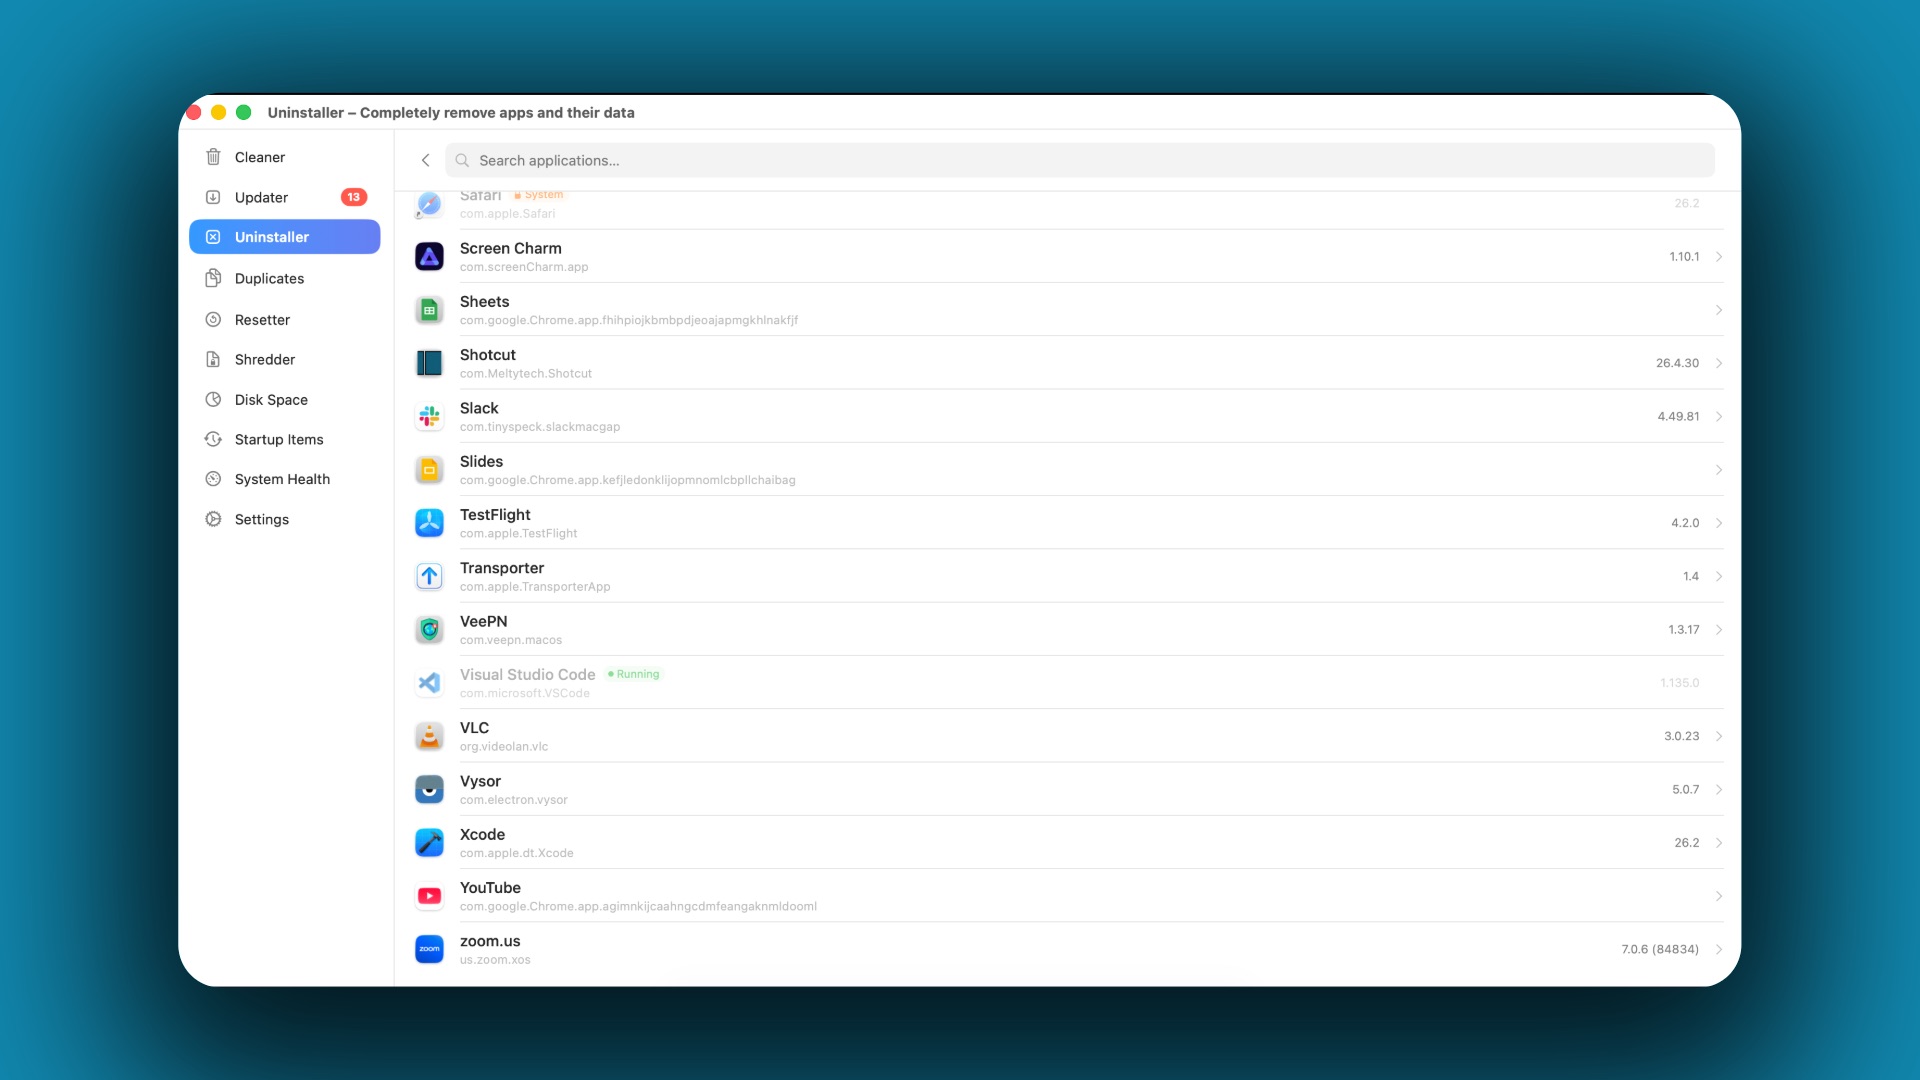
Task: Click the Slides app icon
Action: (429, 470)
